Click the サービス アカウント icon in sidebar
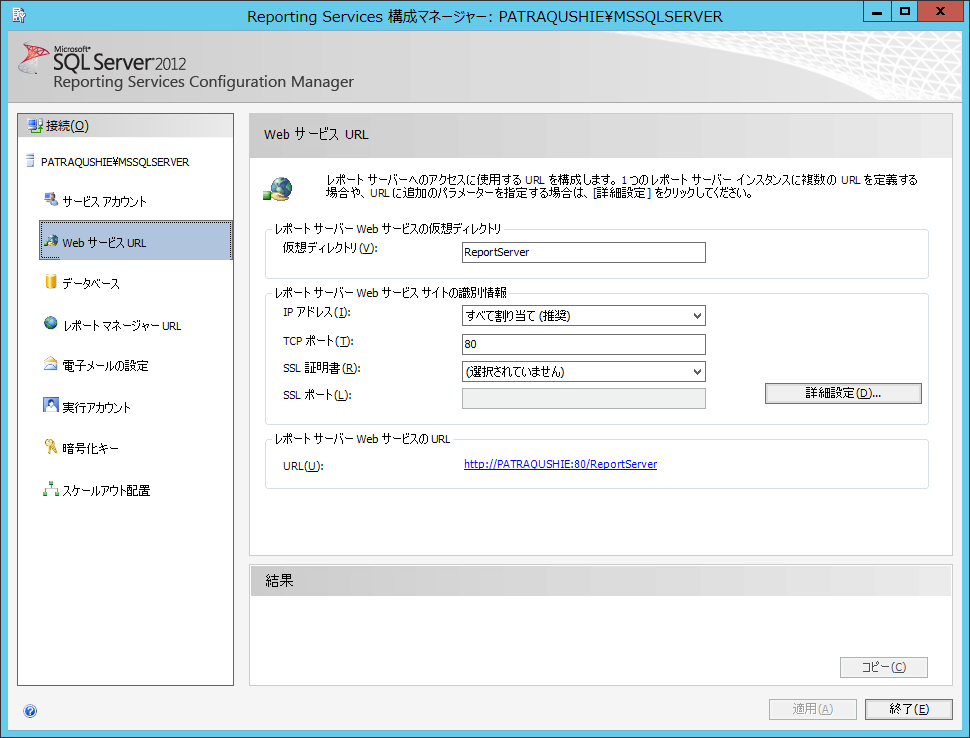The width and height of the screenshot is (970, 738). 51,199
